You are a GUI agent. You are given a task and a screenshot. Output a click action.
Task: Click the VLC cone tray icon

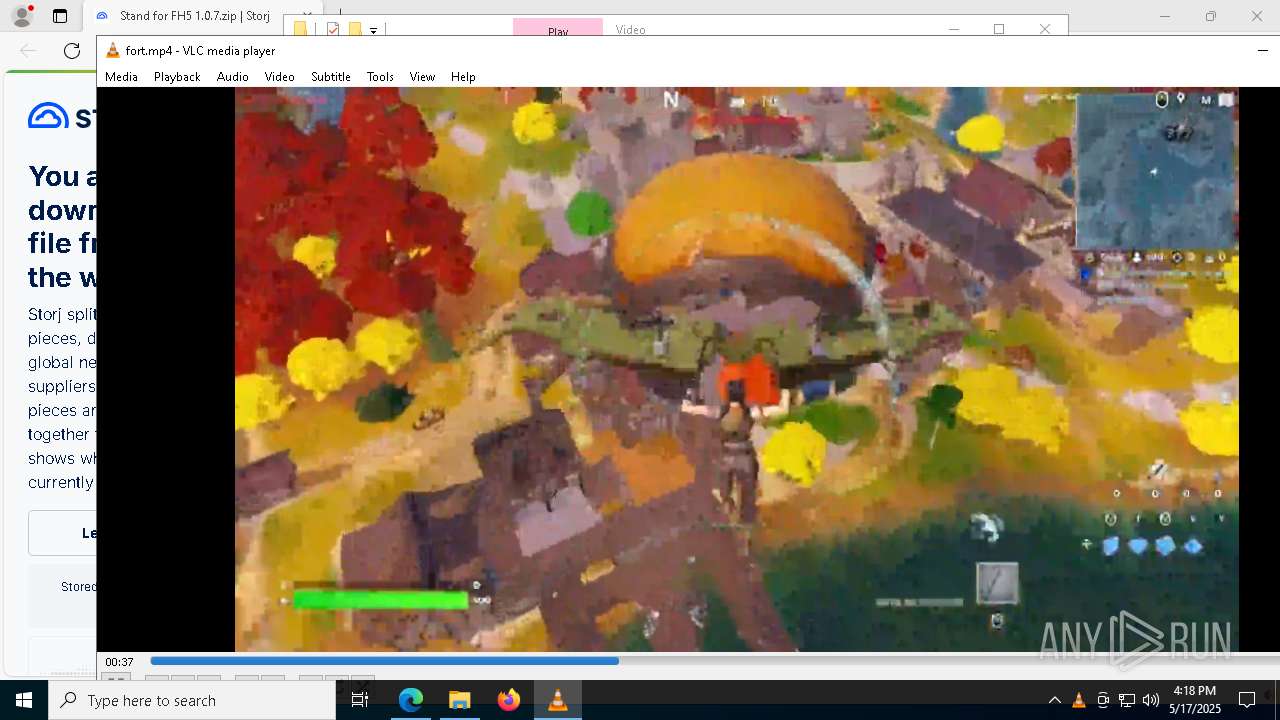pyautogui.click(x=1078, y=700)
